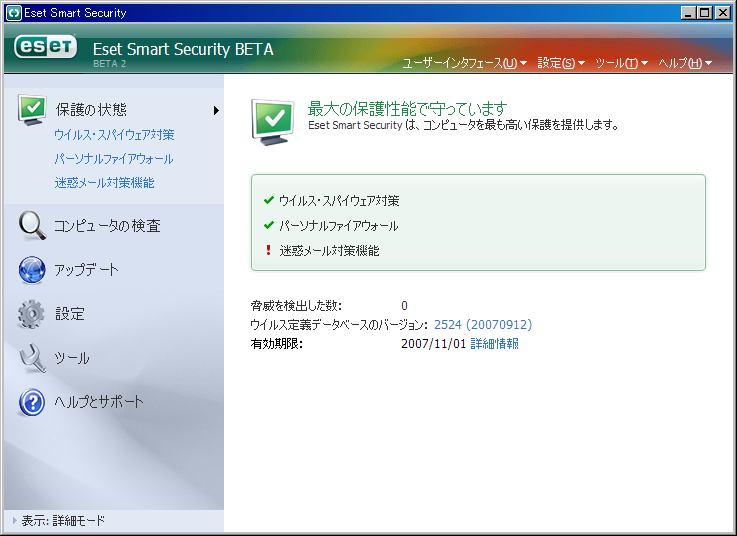The image size is (737, 536).
Task: Open the 設定(S) menu in header
Action: 561,63
